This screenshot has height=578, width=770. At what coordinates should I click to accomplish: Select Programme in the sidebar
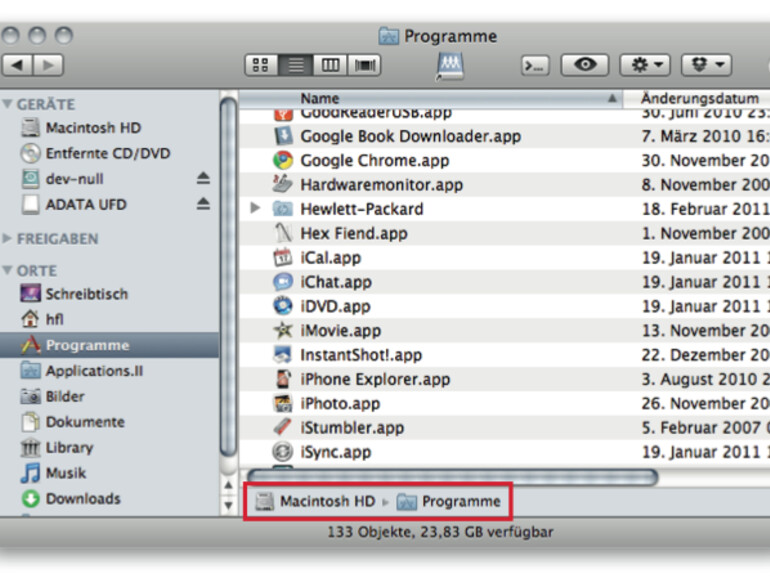click(109, 345)
